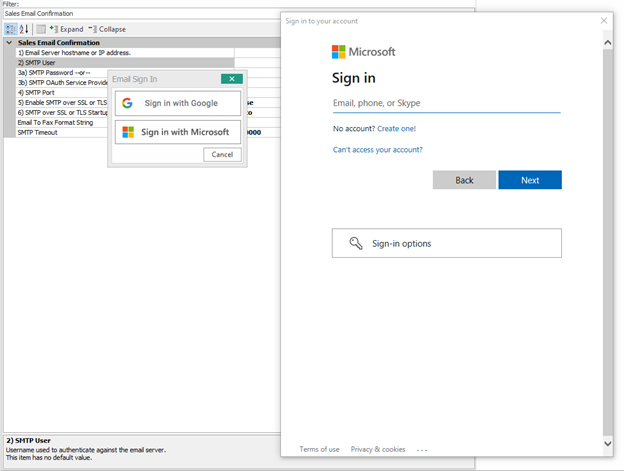Cancel the Email Sign In dialog

222,155
